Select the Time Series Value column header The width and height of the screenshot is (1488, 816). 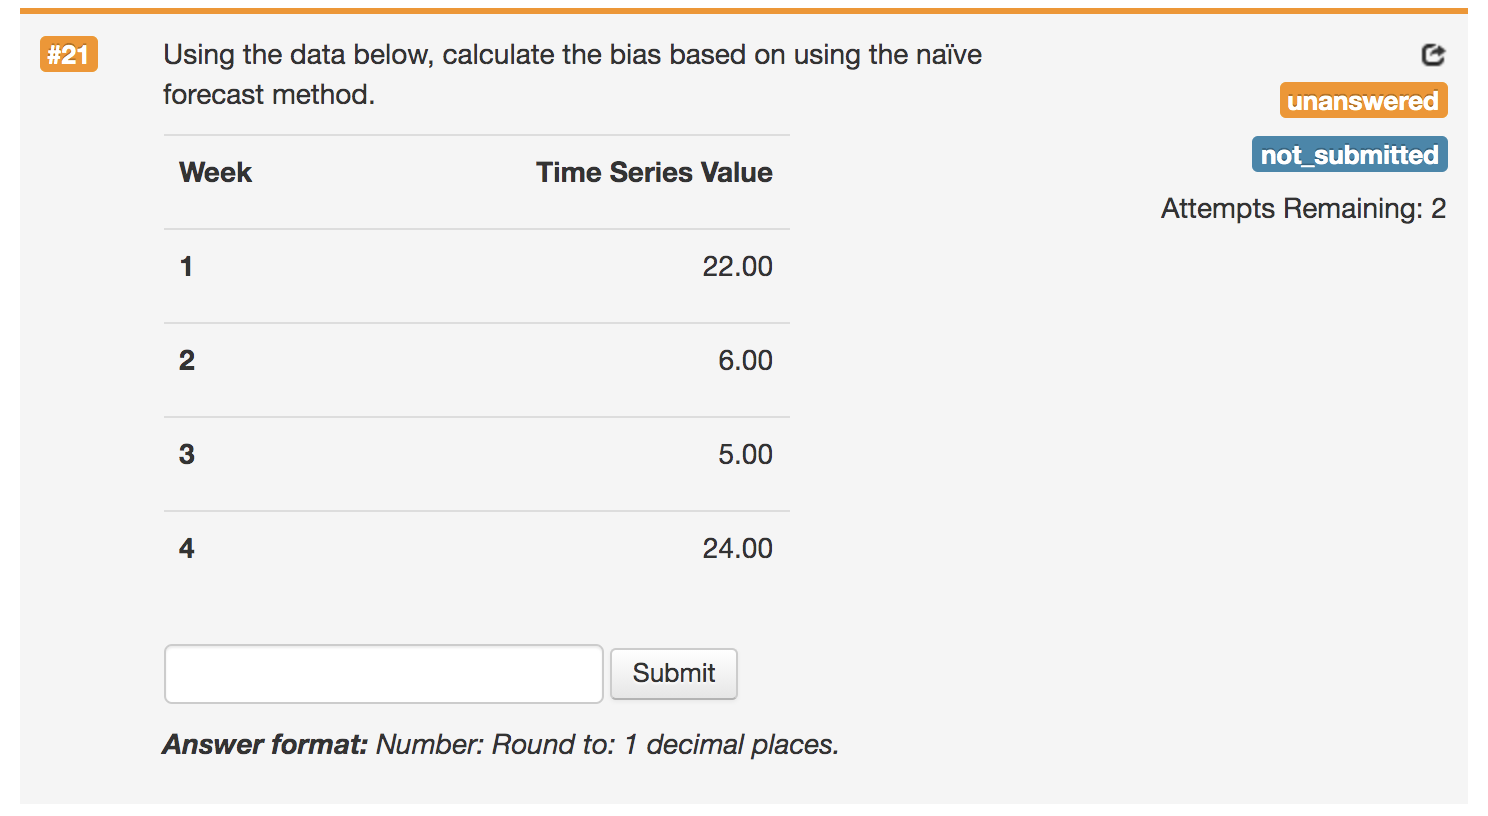653,172
